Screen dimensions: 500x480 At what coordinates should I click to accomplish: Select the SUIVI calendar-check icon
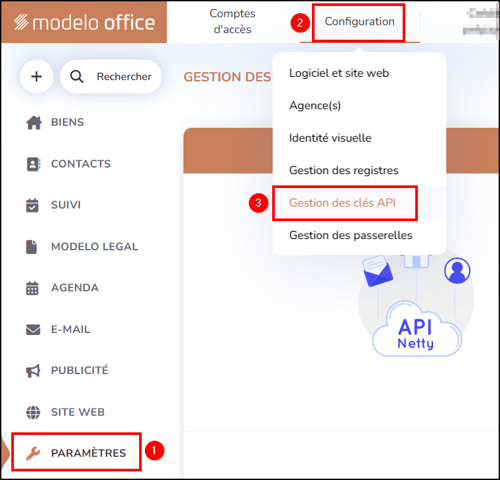[x=32, y=205]
